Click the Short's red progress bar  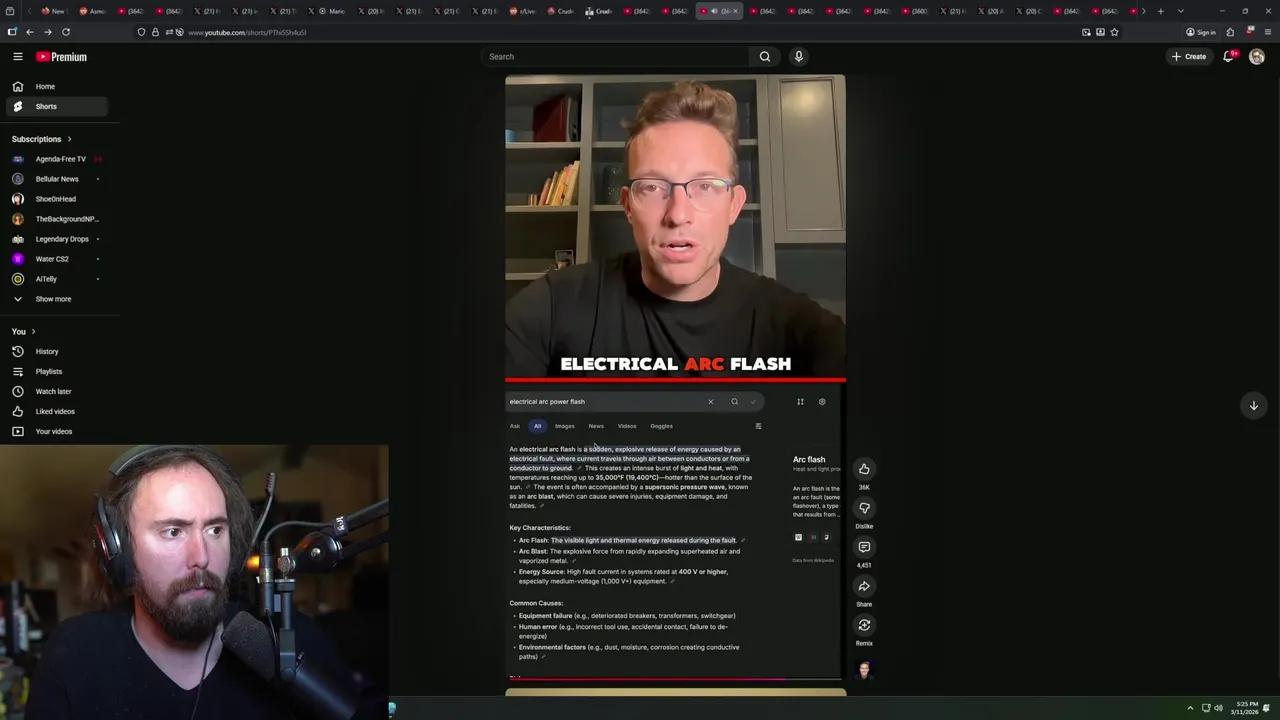click(675, 679)
